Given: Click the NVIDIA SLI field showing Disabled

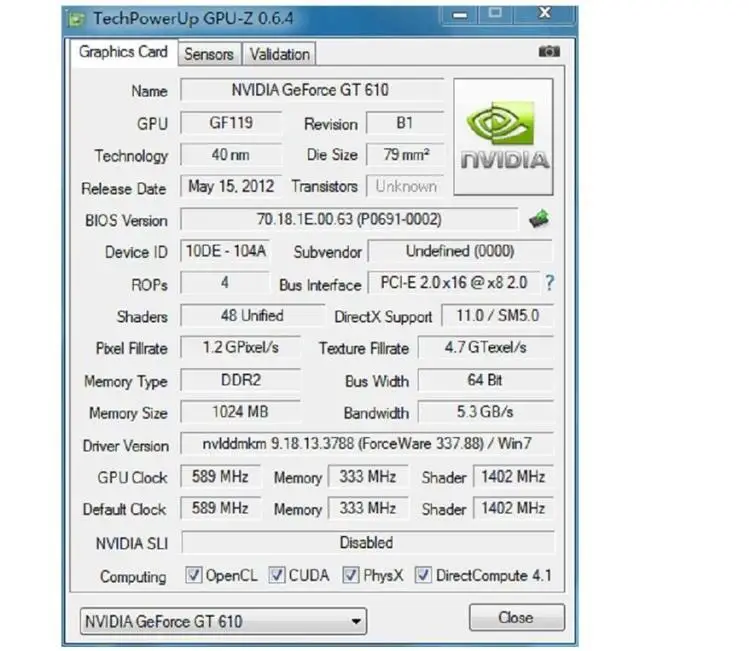Looking at the screenshot, I should (x=367, y=542).
